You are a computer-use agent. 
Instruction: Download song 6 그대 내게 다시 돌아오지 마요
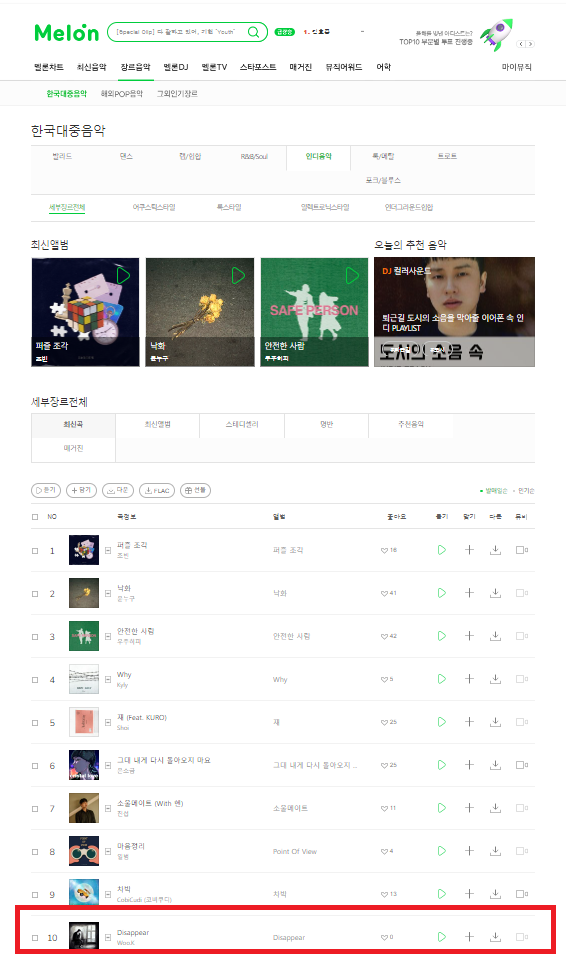pos(495,765)
